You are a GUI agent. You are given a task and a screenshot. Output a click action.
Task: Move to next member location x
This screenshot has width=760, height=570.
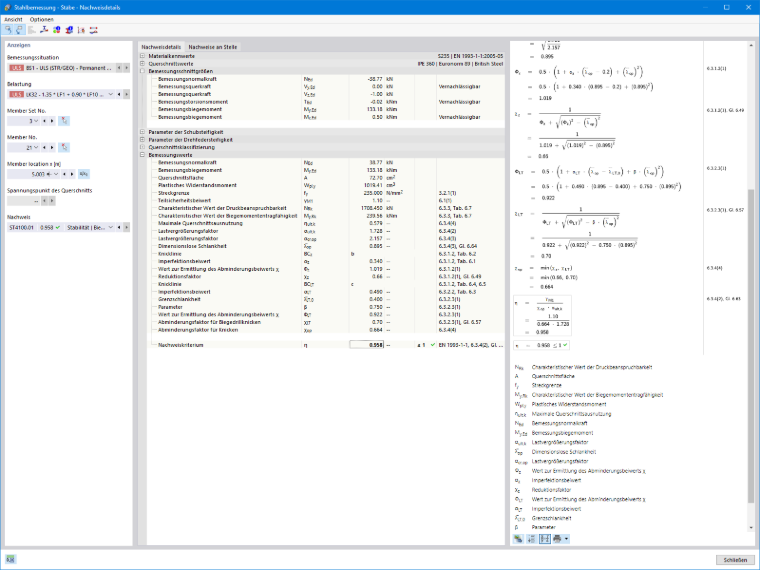[72, 174]
